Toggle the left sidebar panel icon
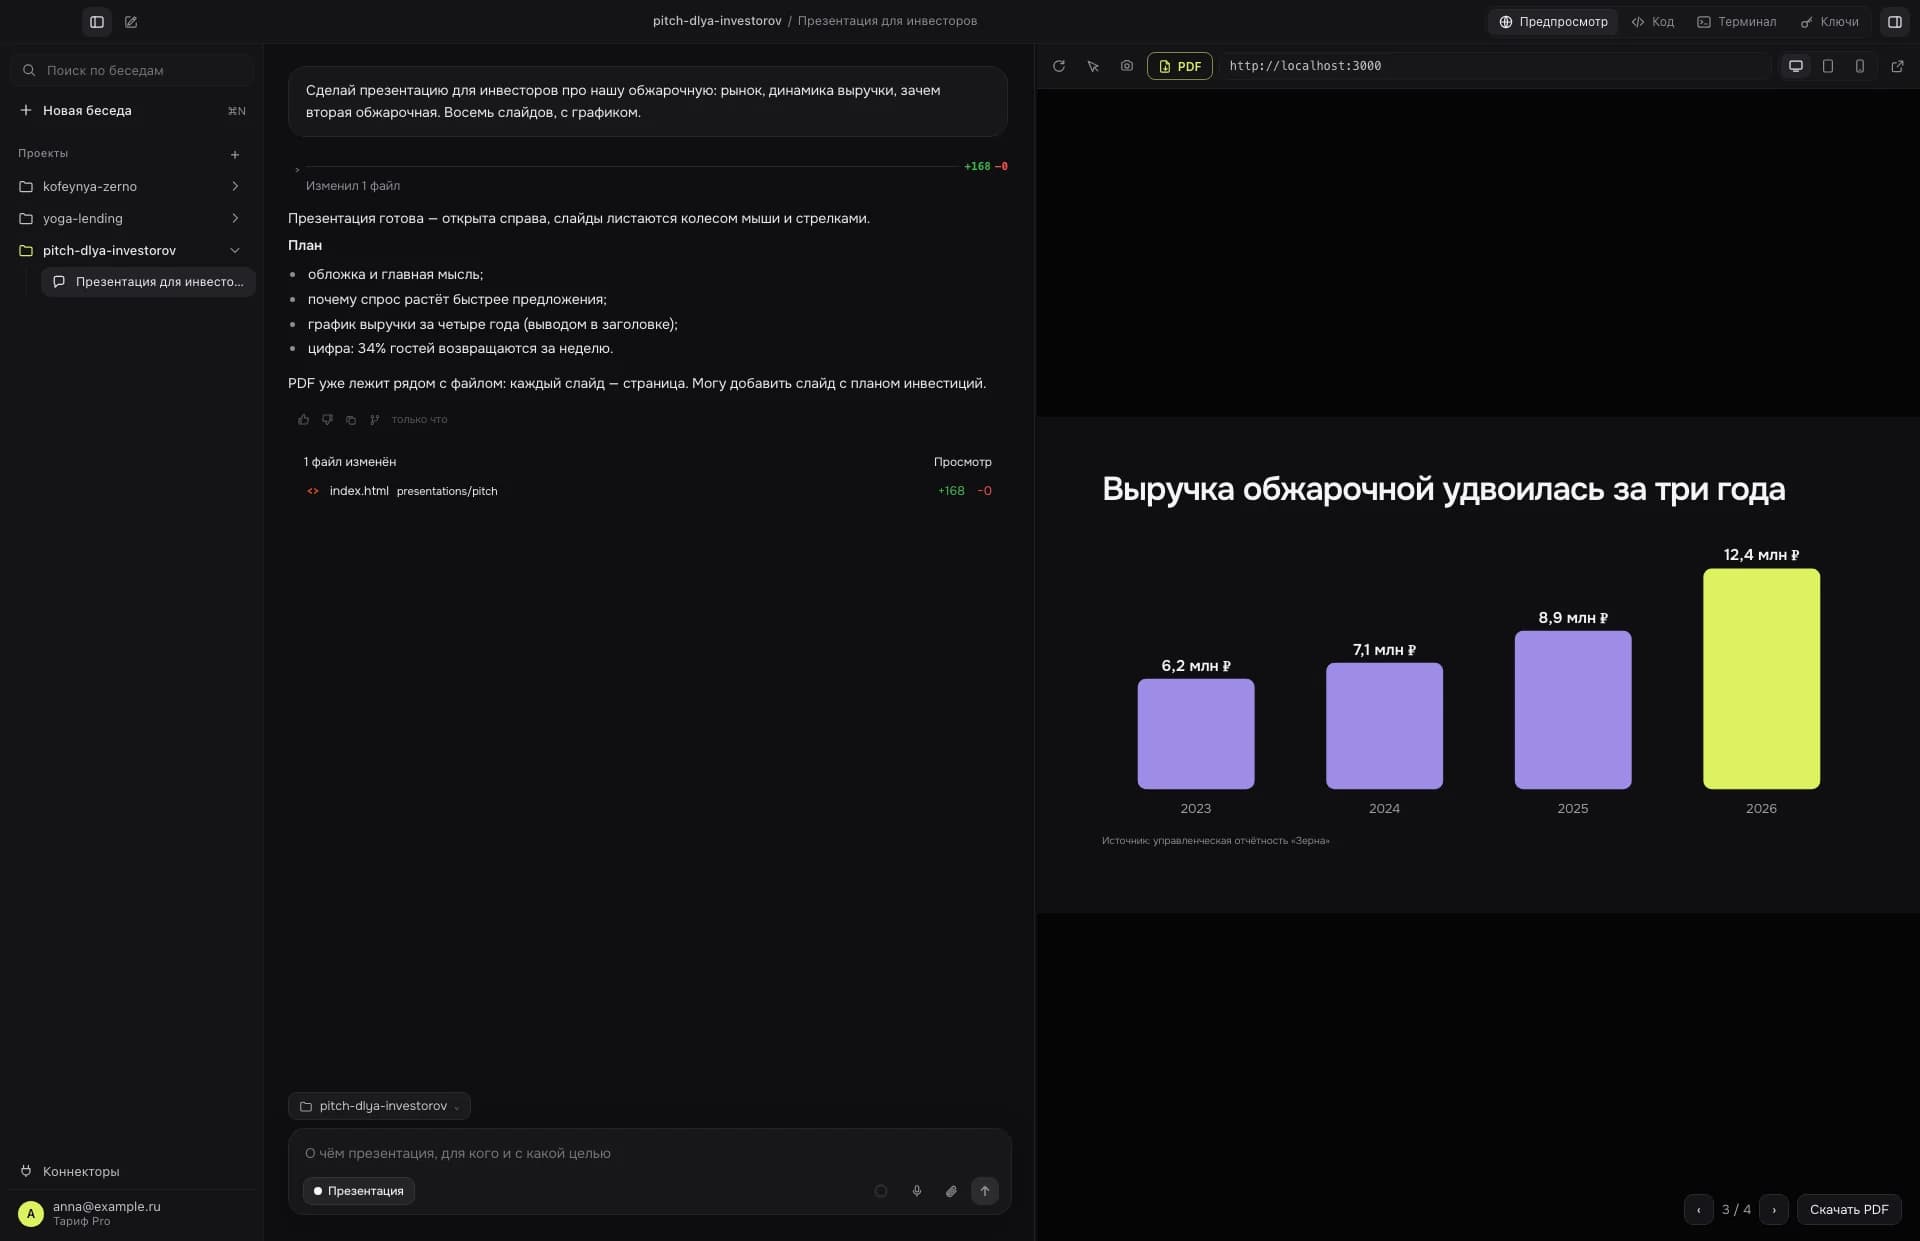This screenshot has width=1920, height=1241. (x=97, y=21)
